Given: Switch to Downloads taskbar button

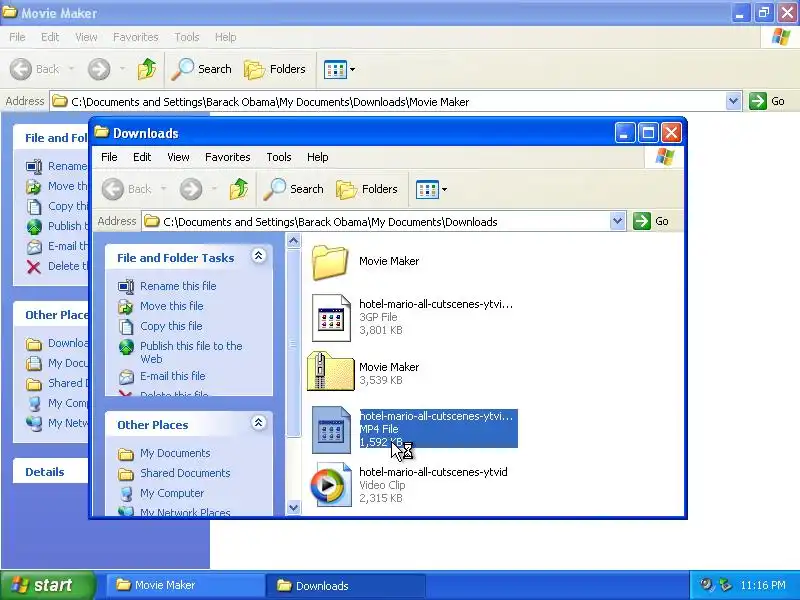Looking at the screenshot, I should (345, 585).
